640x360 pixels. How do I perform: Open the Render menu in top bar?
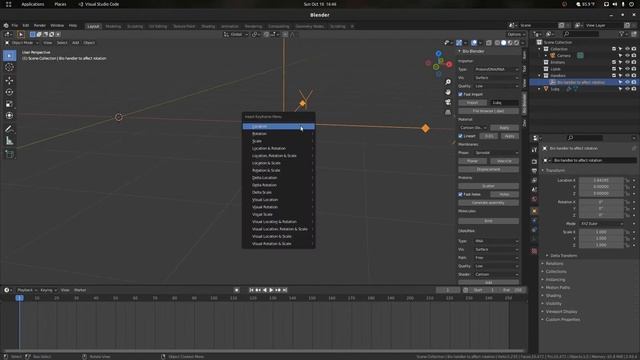tap(40, 25)
